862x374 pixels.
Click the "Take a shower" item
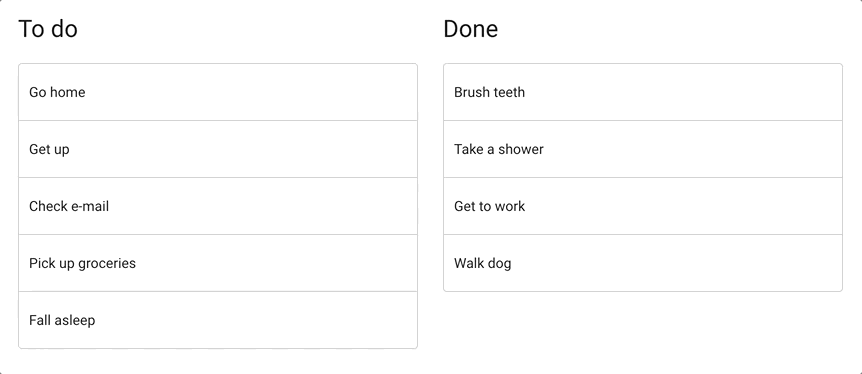pos(643,149)
